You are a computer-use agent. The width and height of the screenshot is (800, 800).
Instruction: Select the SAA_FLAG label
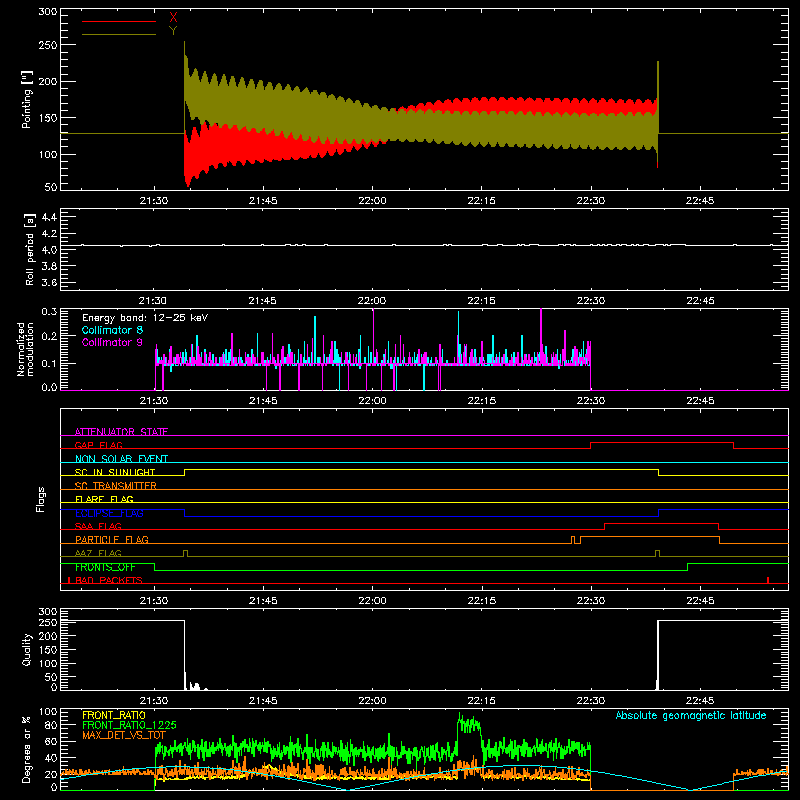coord(98,526)
